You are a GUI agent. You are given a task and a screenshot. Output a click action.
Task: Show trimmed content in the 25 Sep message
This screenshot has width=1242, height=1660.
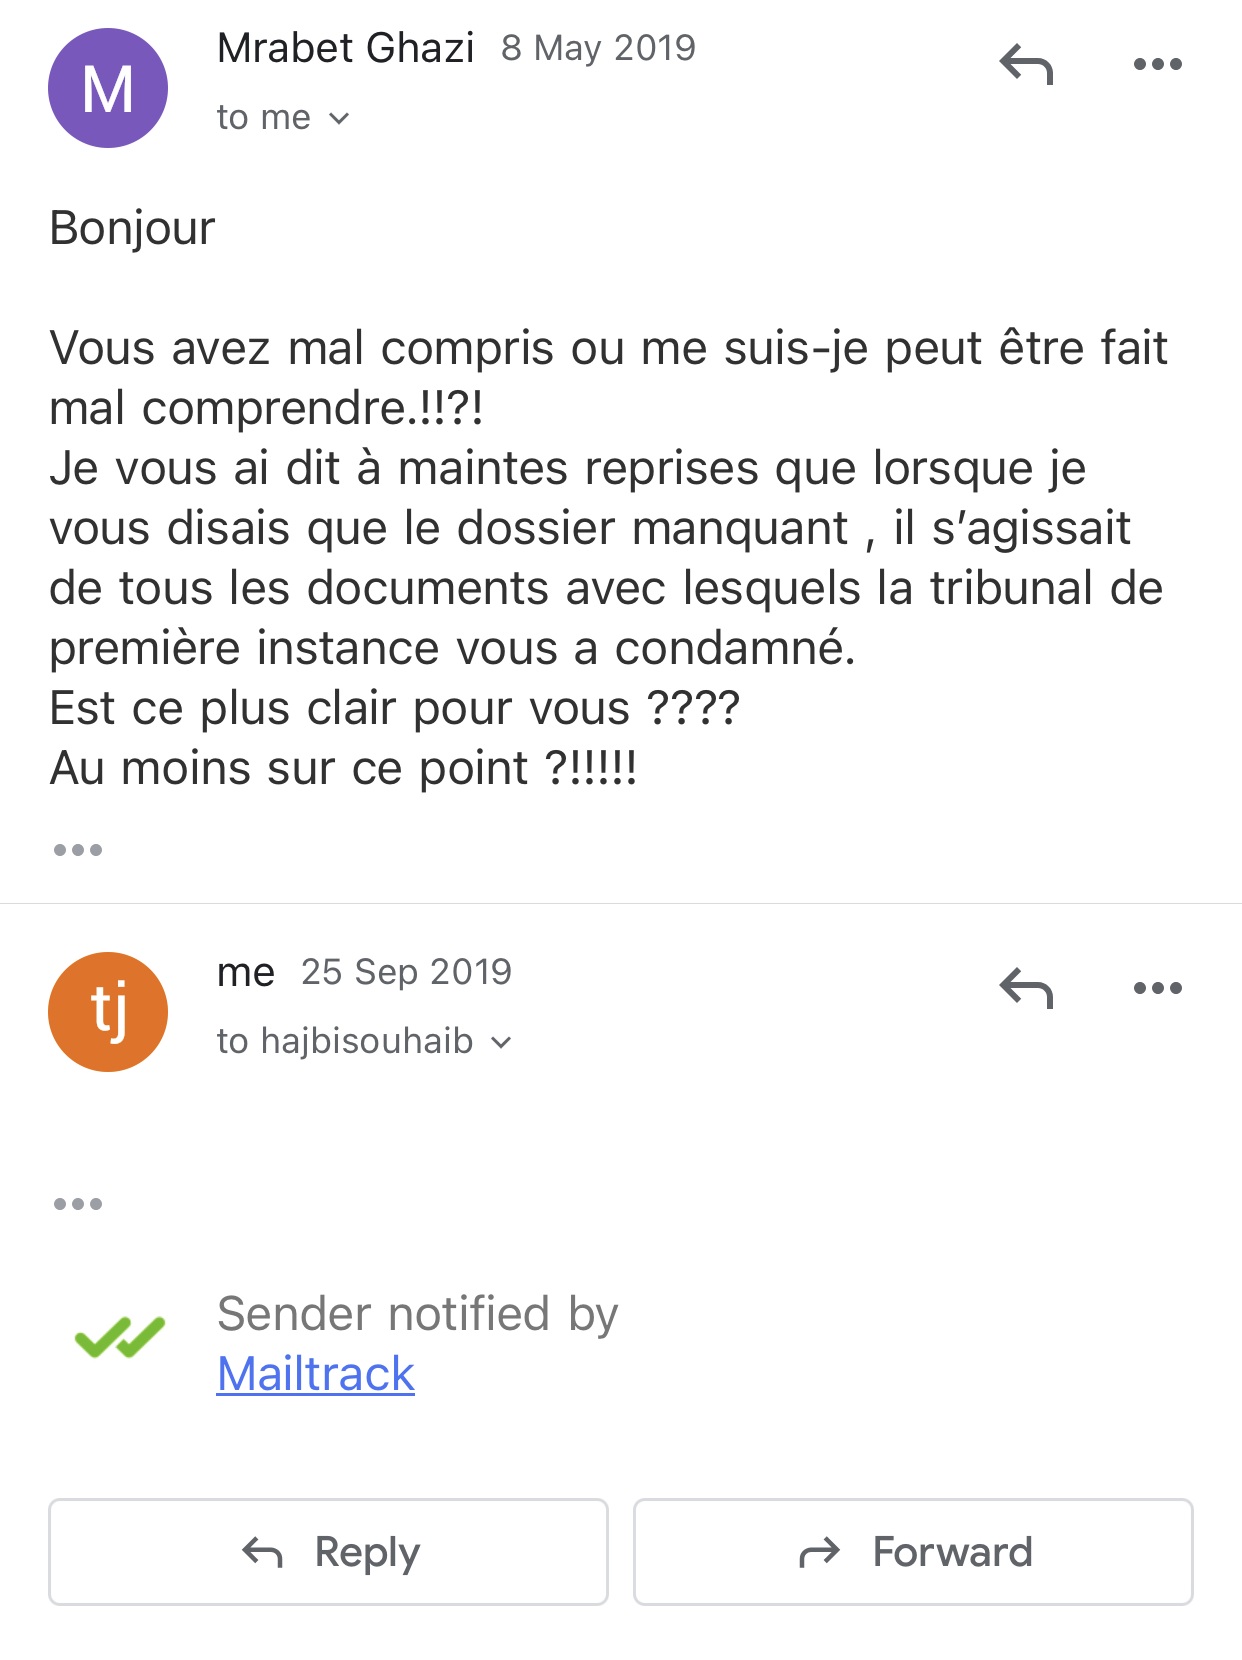(78, 1203)
